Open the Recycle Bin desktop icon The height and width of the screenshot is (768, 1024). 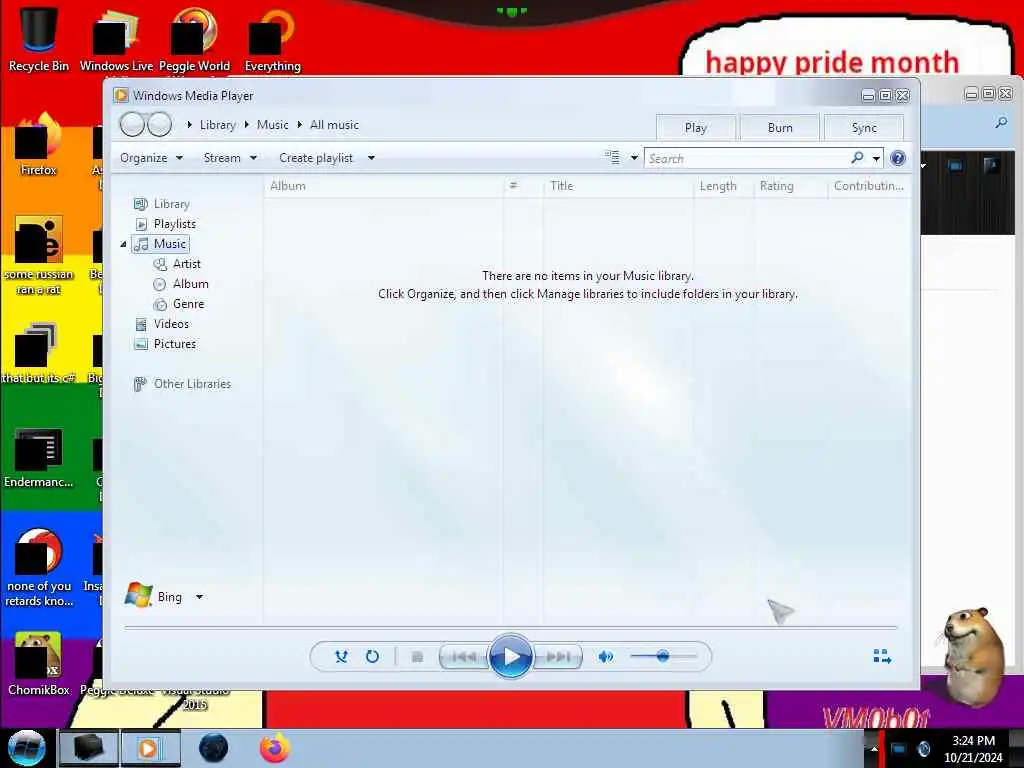[38, 38]
